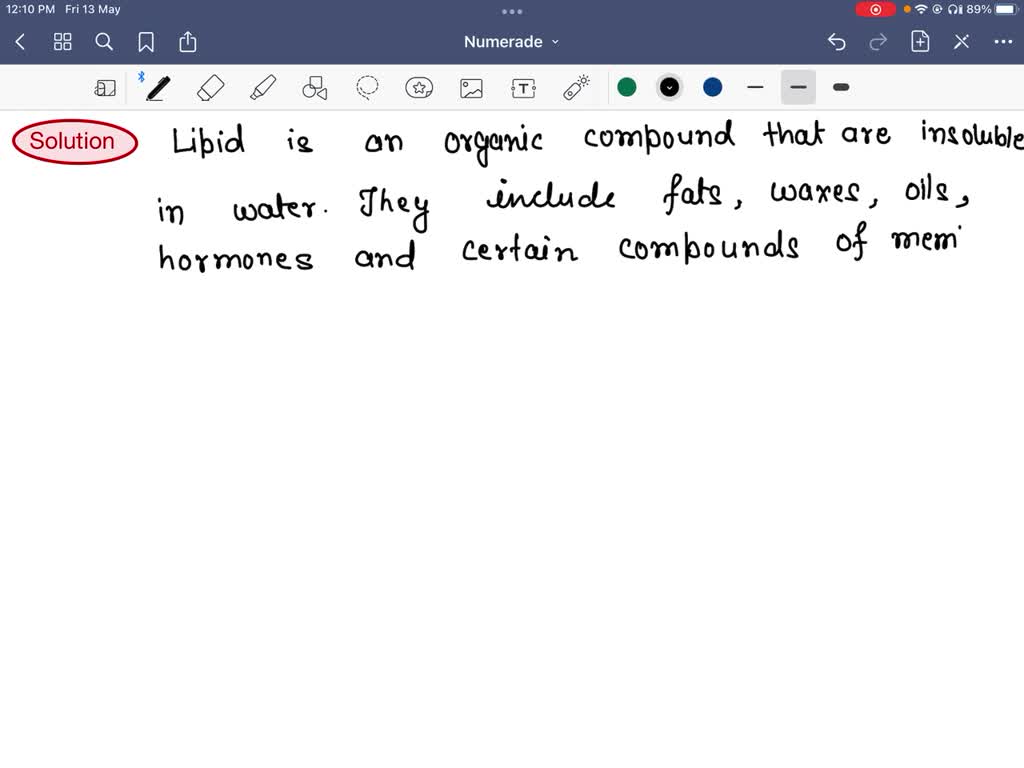
Task: Toggle the Laser pointer tool
Action: pos(575,88)
